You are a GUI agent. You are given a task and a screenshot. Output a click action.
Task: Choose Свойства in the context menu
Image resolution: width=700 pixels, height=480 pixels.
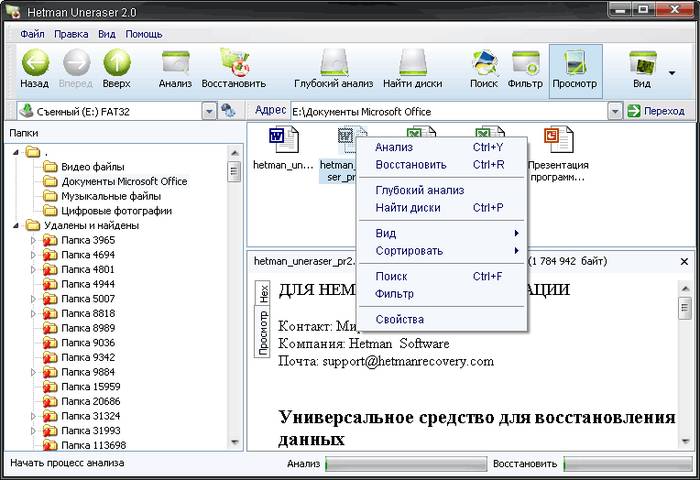tap(399, 319)
